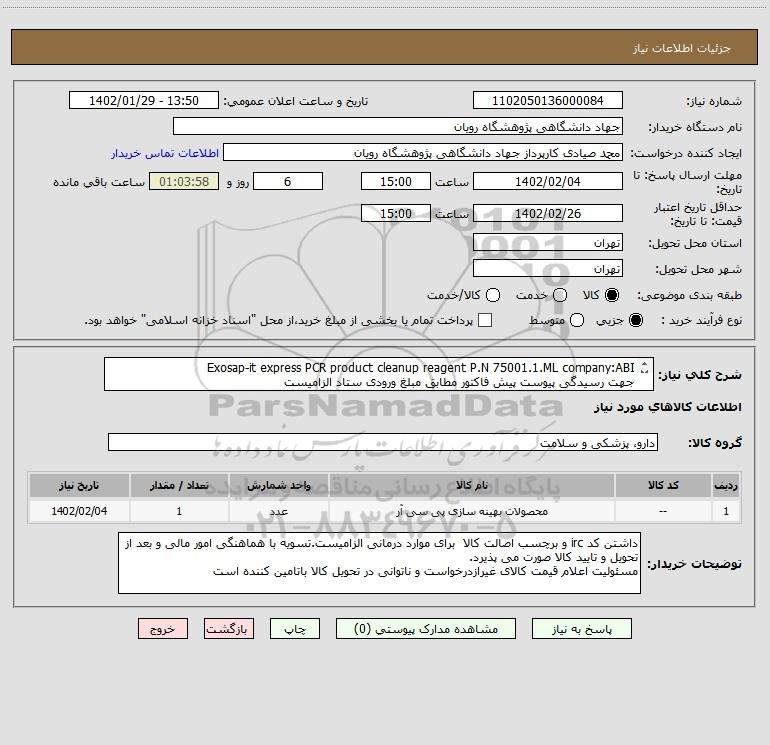Click the deadline time 15:00 field beside 1402/02/04

[396, 181]
